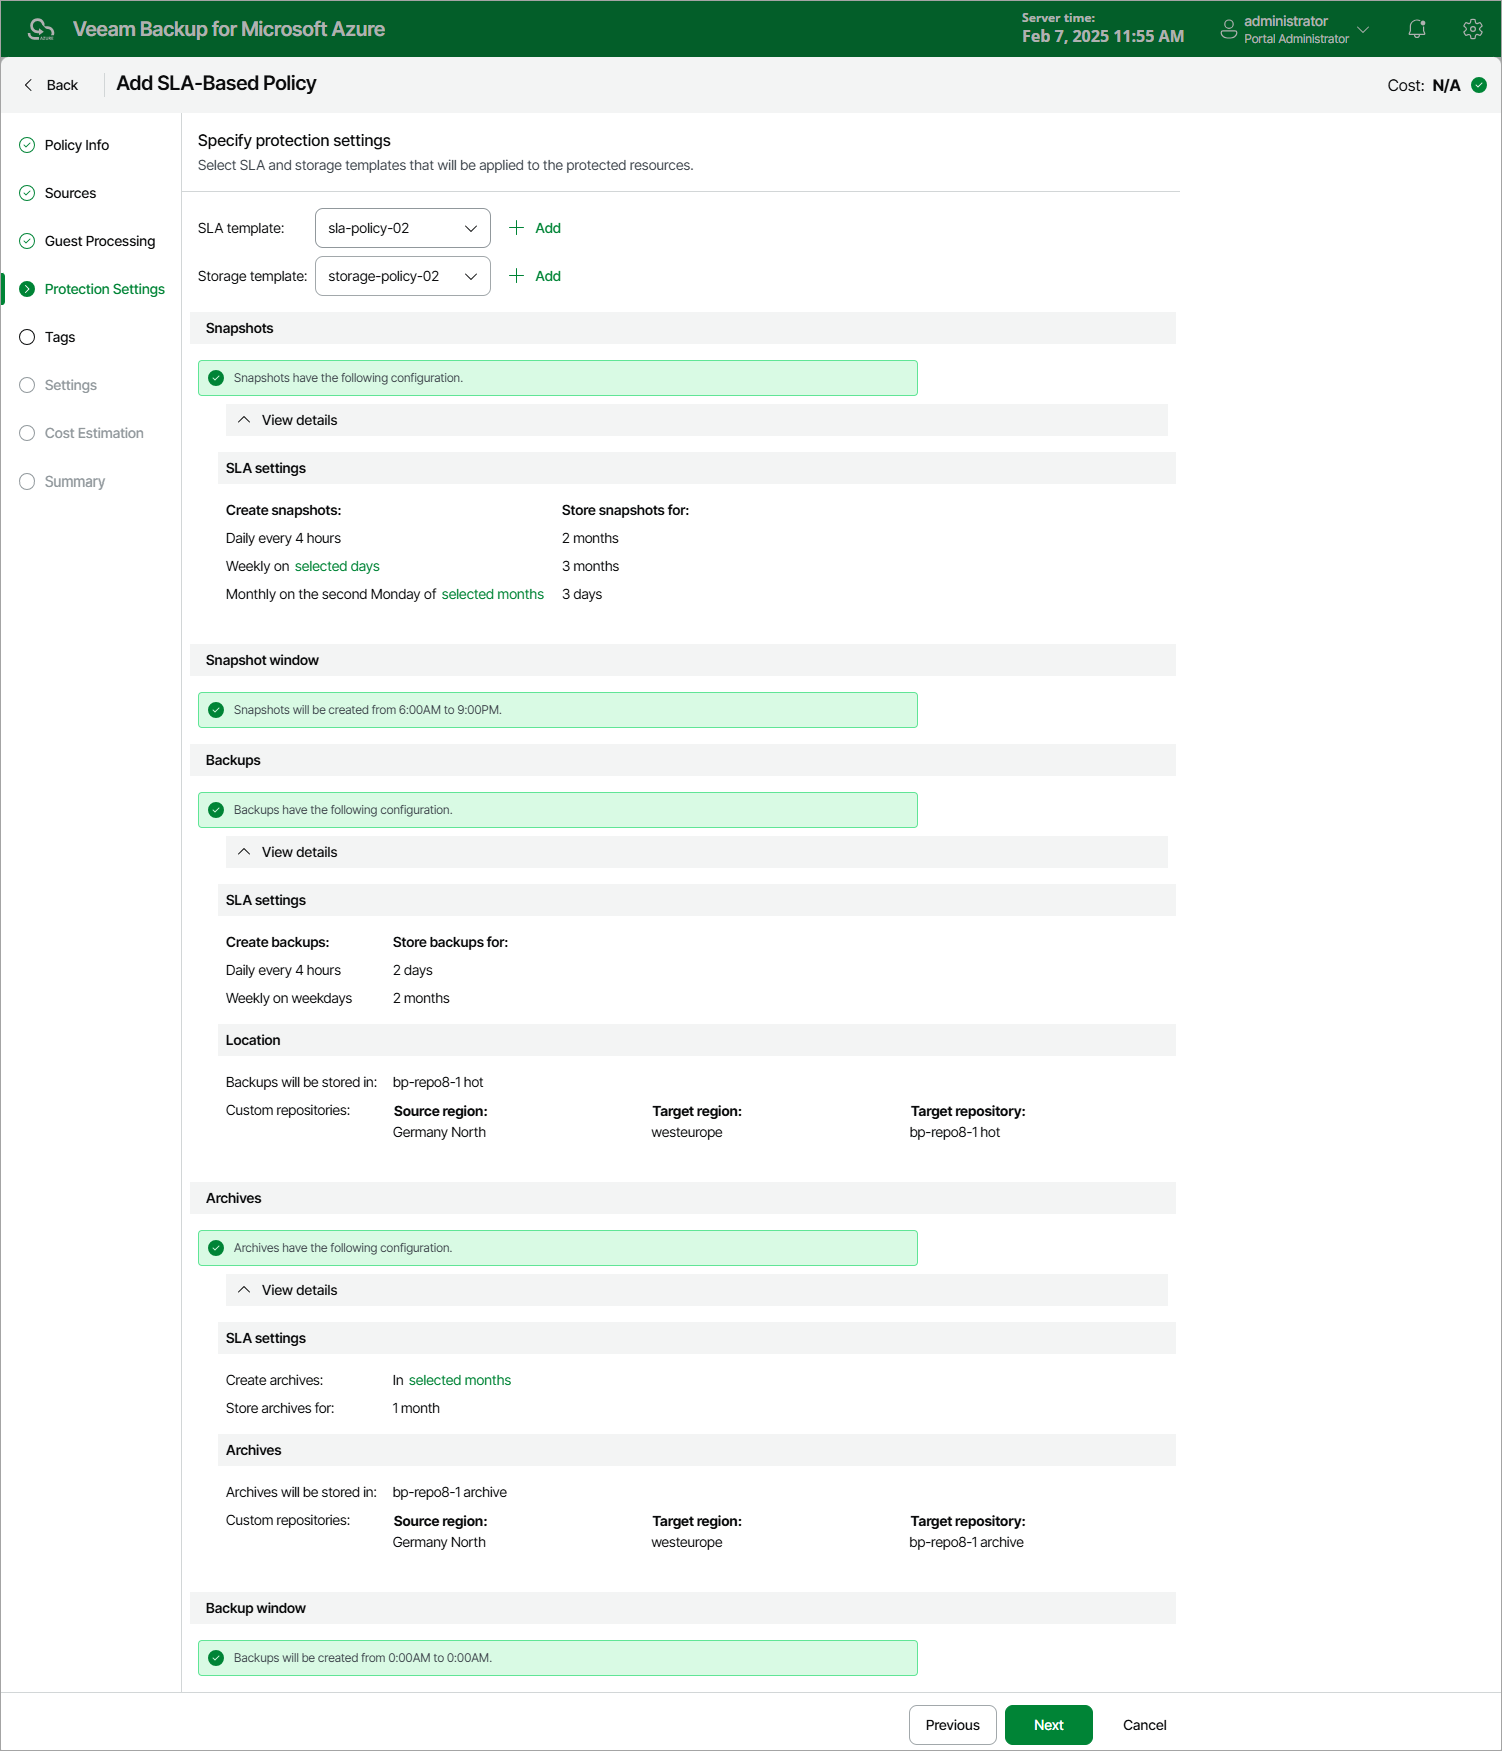1502x1751 pixels.
Task: Click the Cost Estimation step circle icon
Action: click(27, 433)
